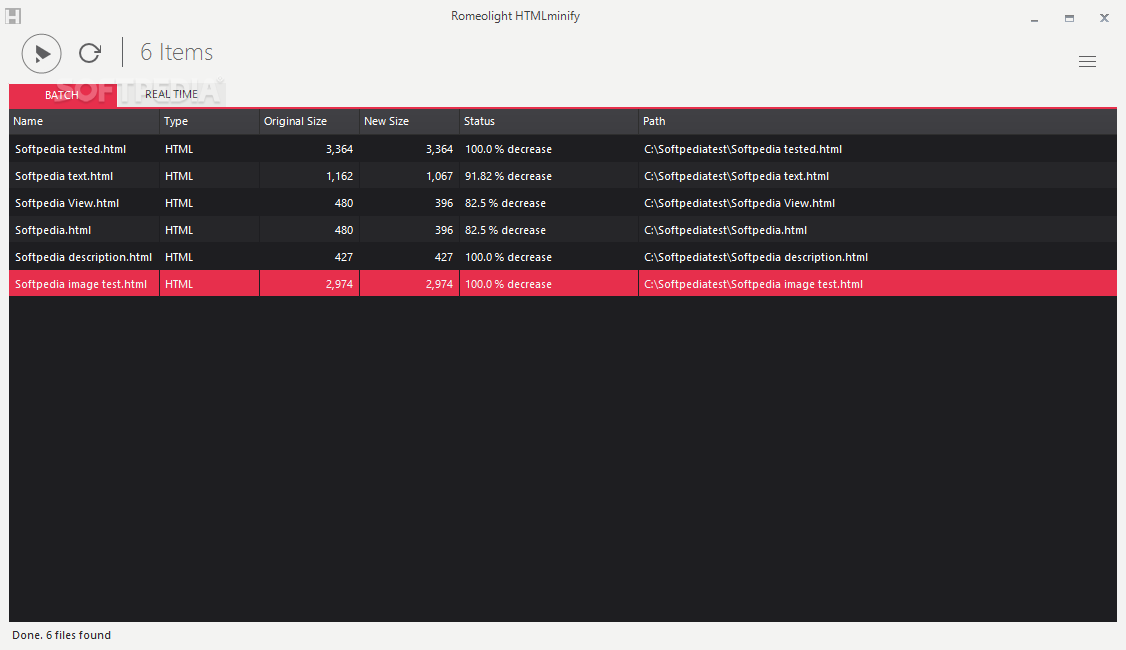Sort by the Name column header
1126x650 pixels.
coord(84,121)
